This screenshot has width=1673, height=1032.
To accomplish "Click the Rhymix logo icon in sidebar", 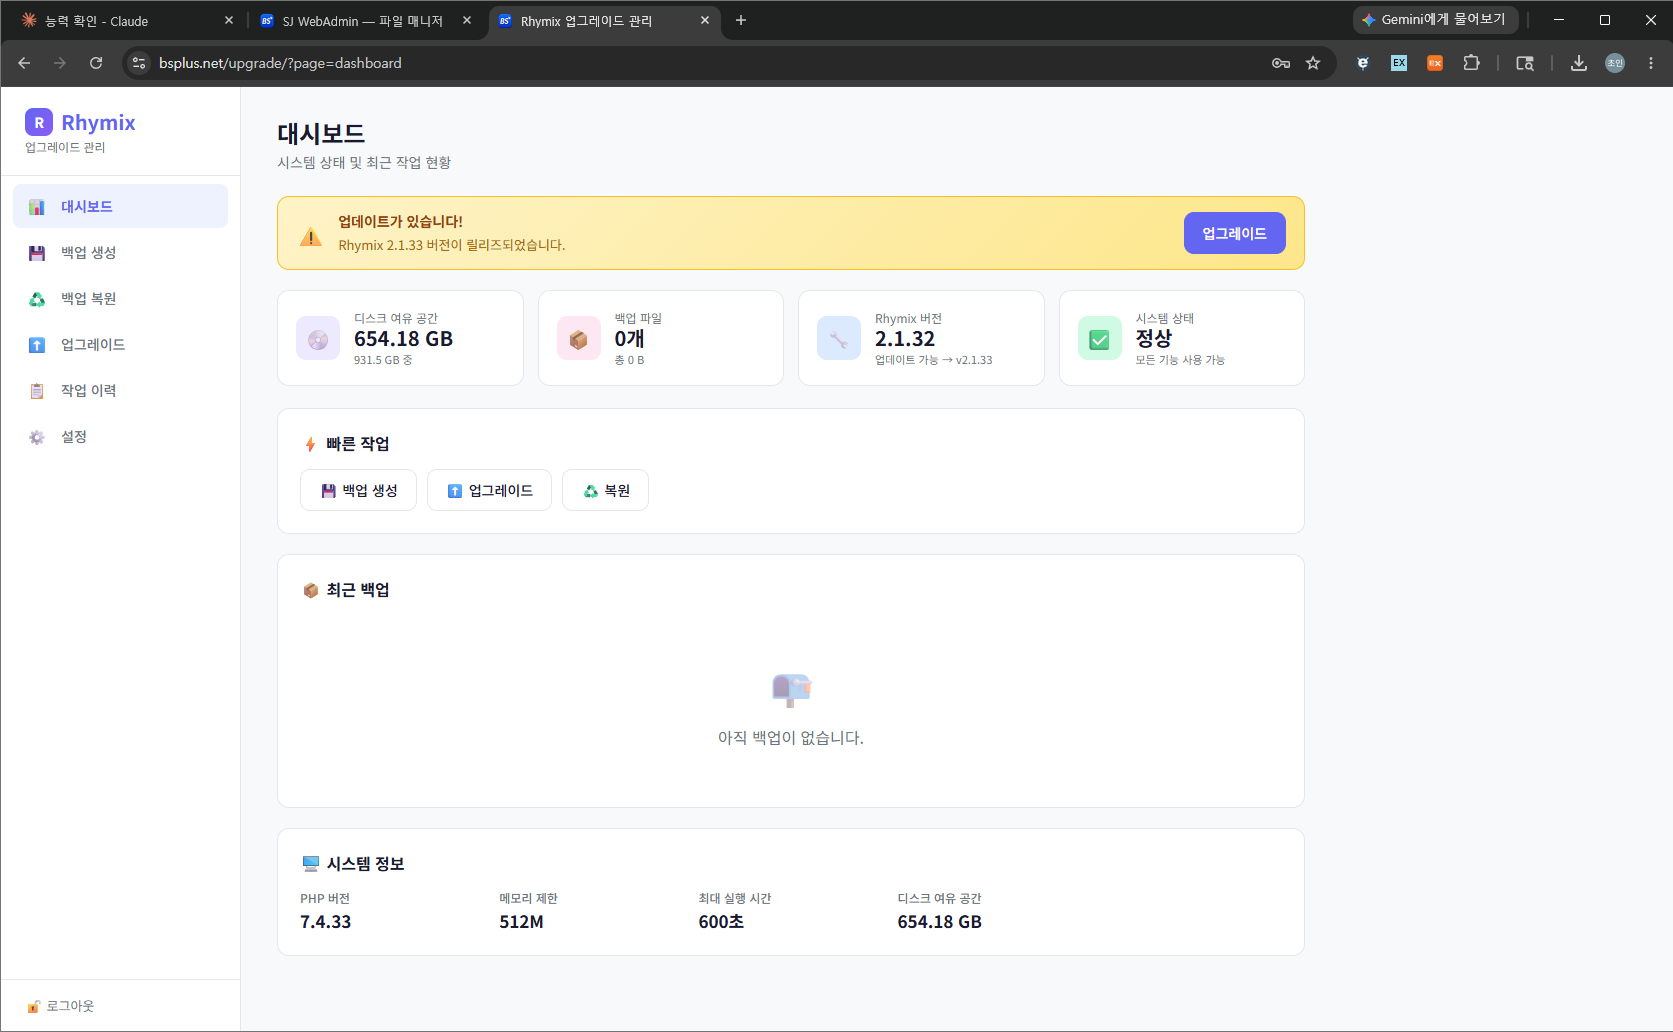I will [39, 122].
